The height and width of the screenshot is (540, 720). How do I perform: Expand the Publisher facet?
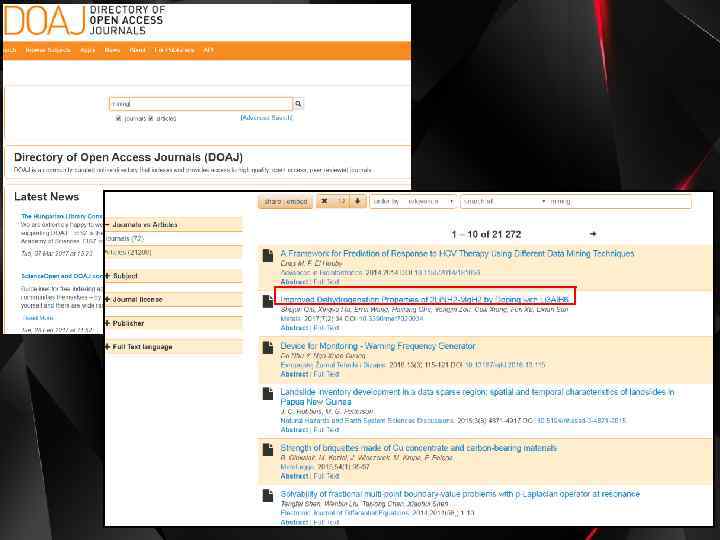click(174, 323)
